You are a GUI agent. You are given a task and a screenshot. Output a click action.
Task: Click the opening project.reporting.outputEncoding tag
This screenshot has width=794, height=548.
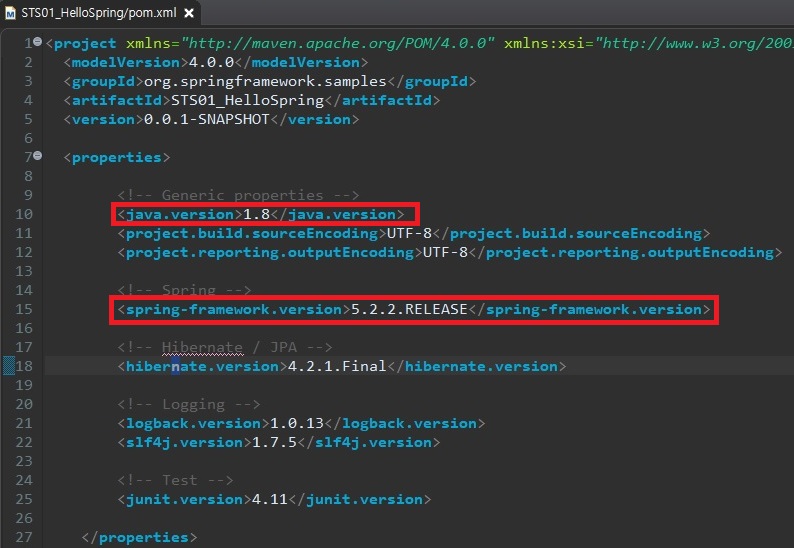(270, 252)
